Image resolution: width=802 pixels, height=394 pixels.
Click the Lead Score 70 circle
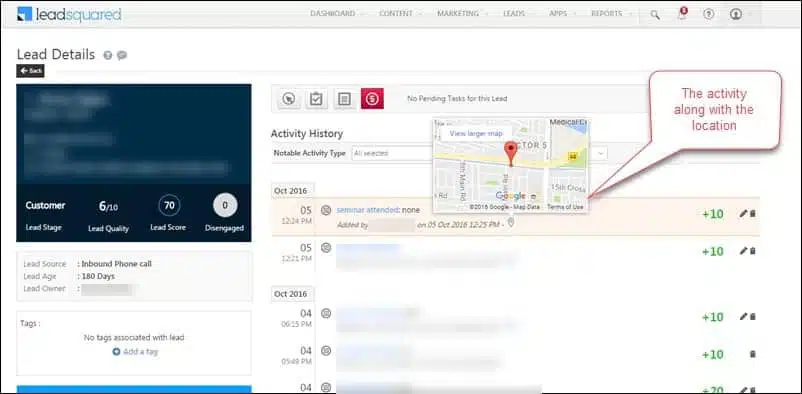pos(169,206)
